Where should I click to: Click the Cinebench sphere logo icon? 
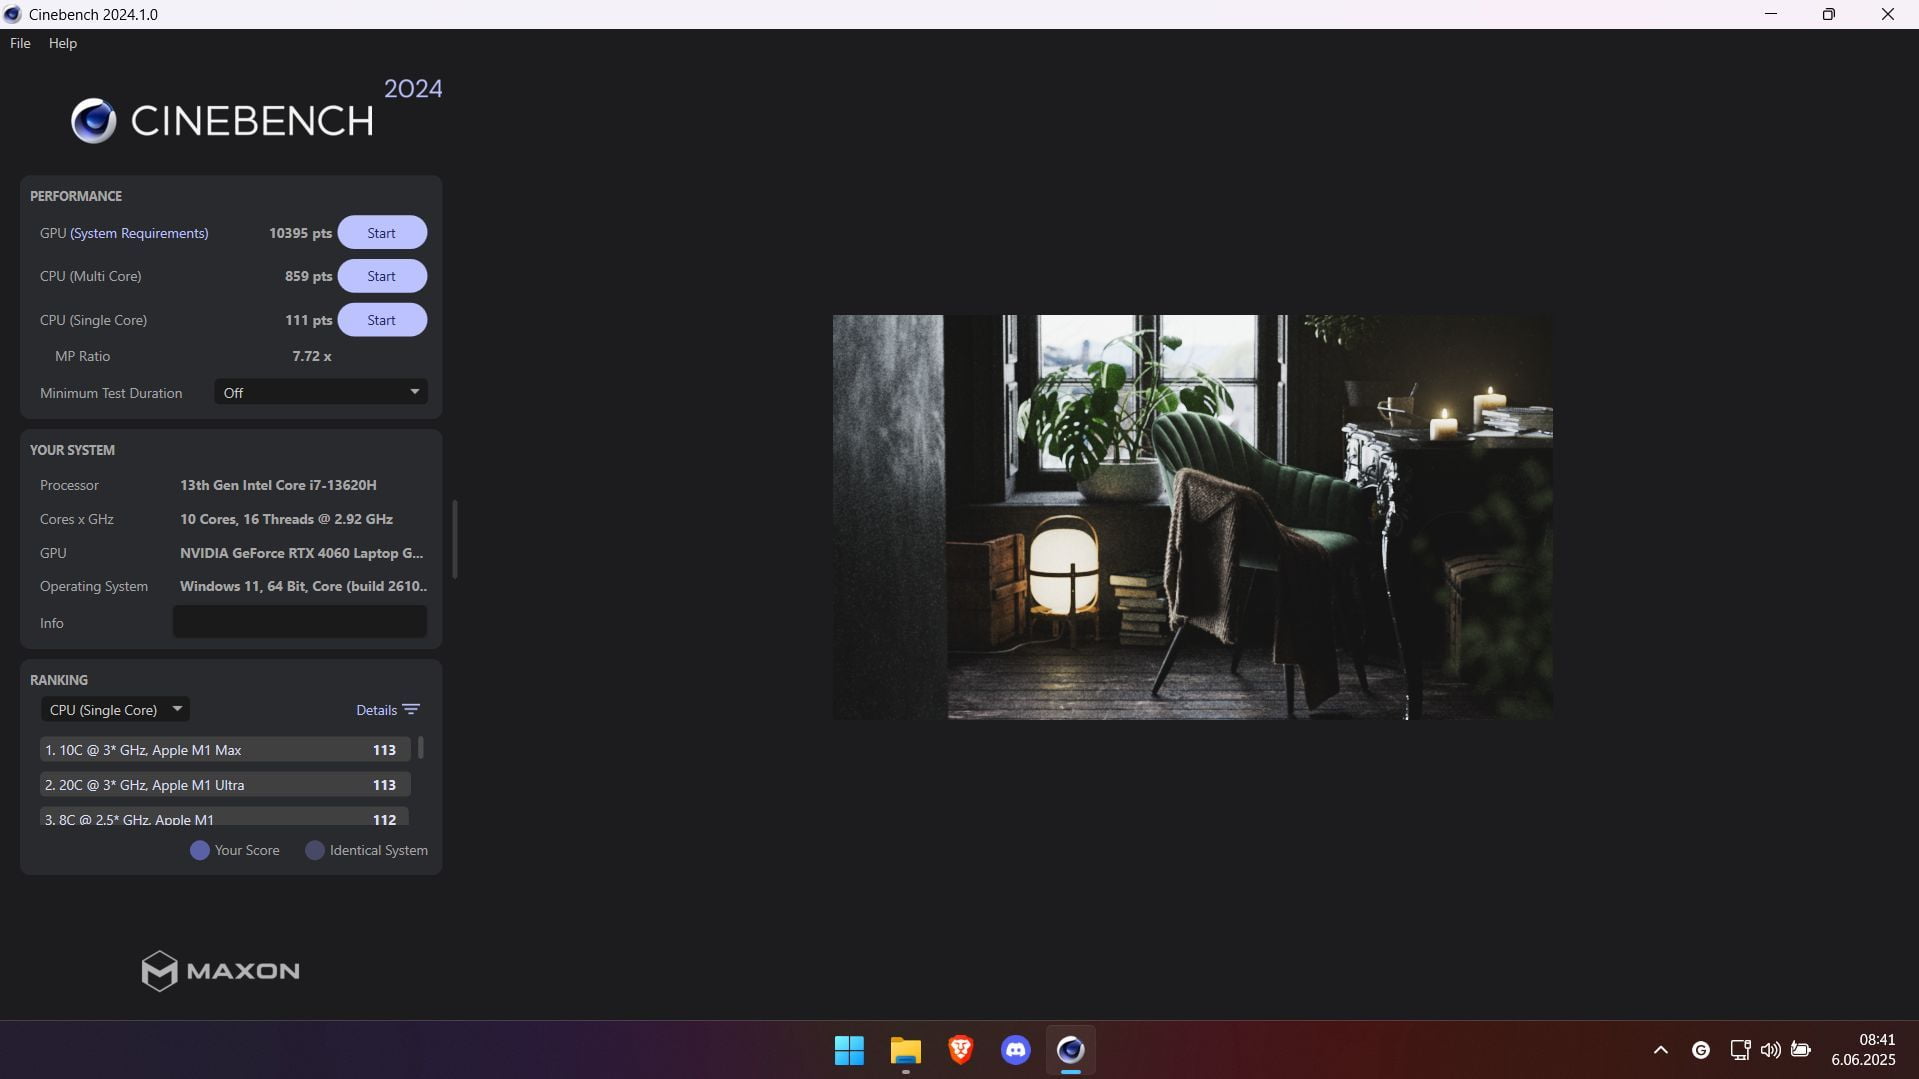click(x=94, y=121)
